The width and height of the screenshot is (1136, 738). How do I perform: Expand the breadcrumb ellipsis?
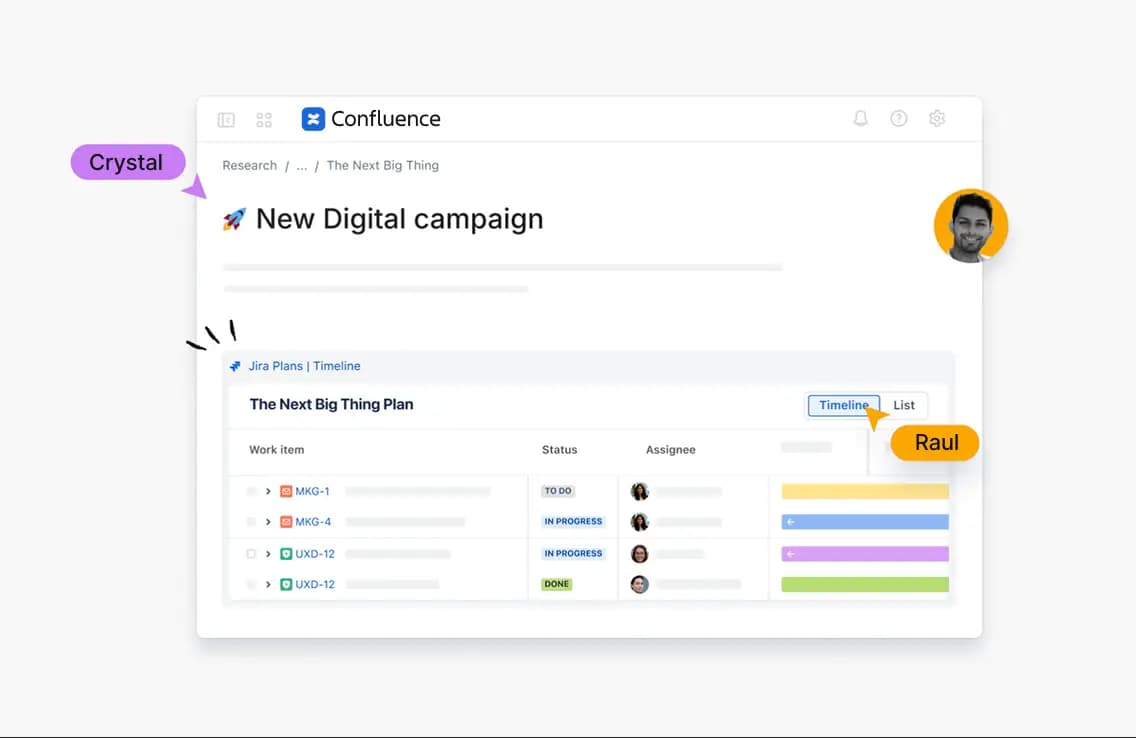301,166
